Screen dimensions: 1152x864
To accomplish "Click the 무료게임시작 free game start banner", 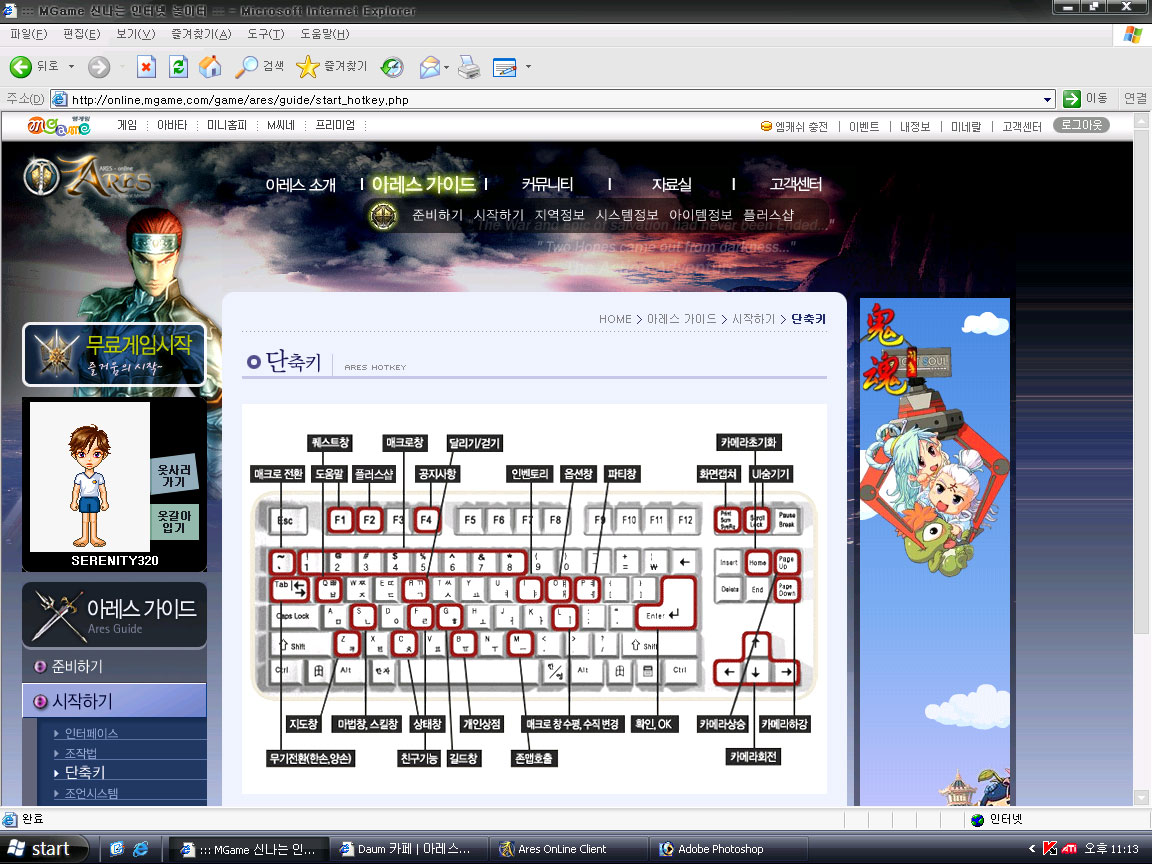I will pyautogui.click(x=113, y=354).
